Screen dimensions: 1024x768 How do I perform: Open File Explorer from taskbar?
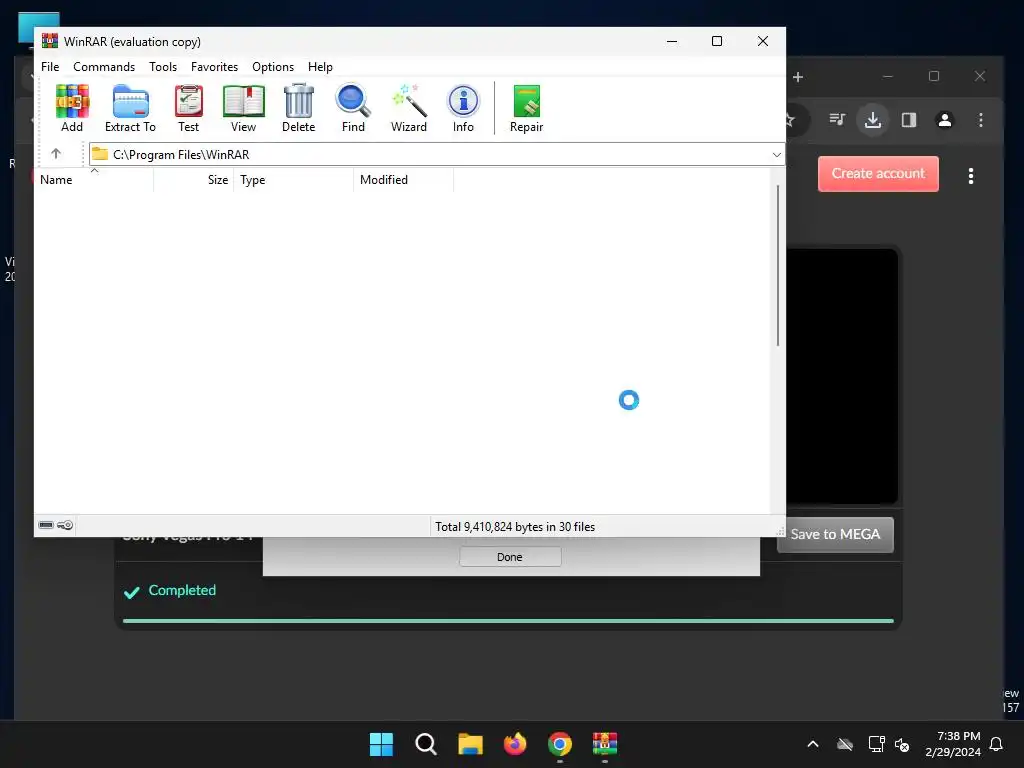click(x=470, y=744)
